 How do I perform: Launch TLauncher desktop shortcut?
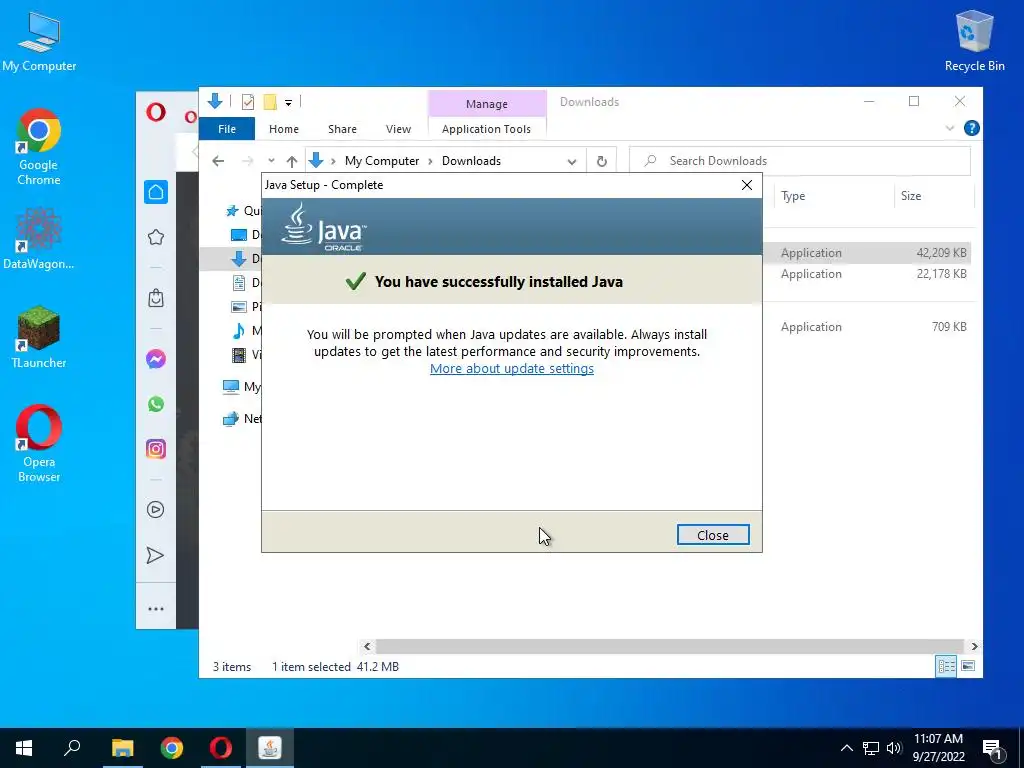39,338
